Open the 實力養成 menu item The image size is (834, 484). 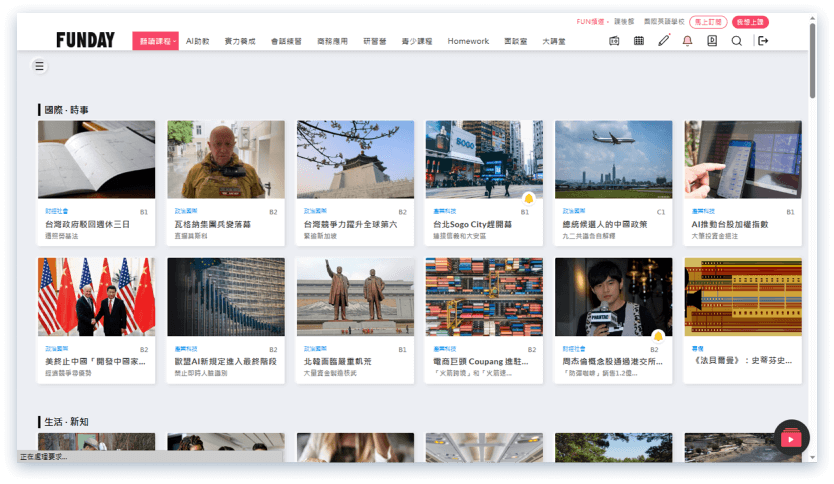pyautogui.click(x=240, y=41)
